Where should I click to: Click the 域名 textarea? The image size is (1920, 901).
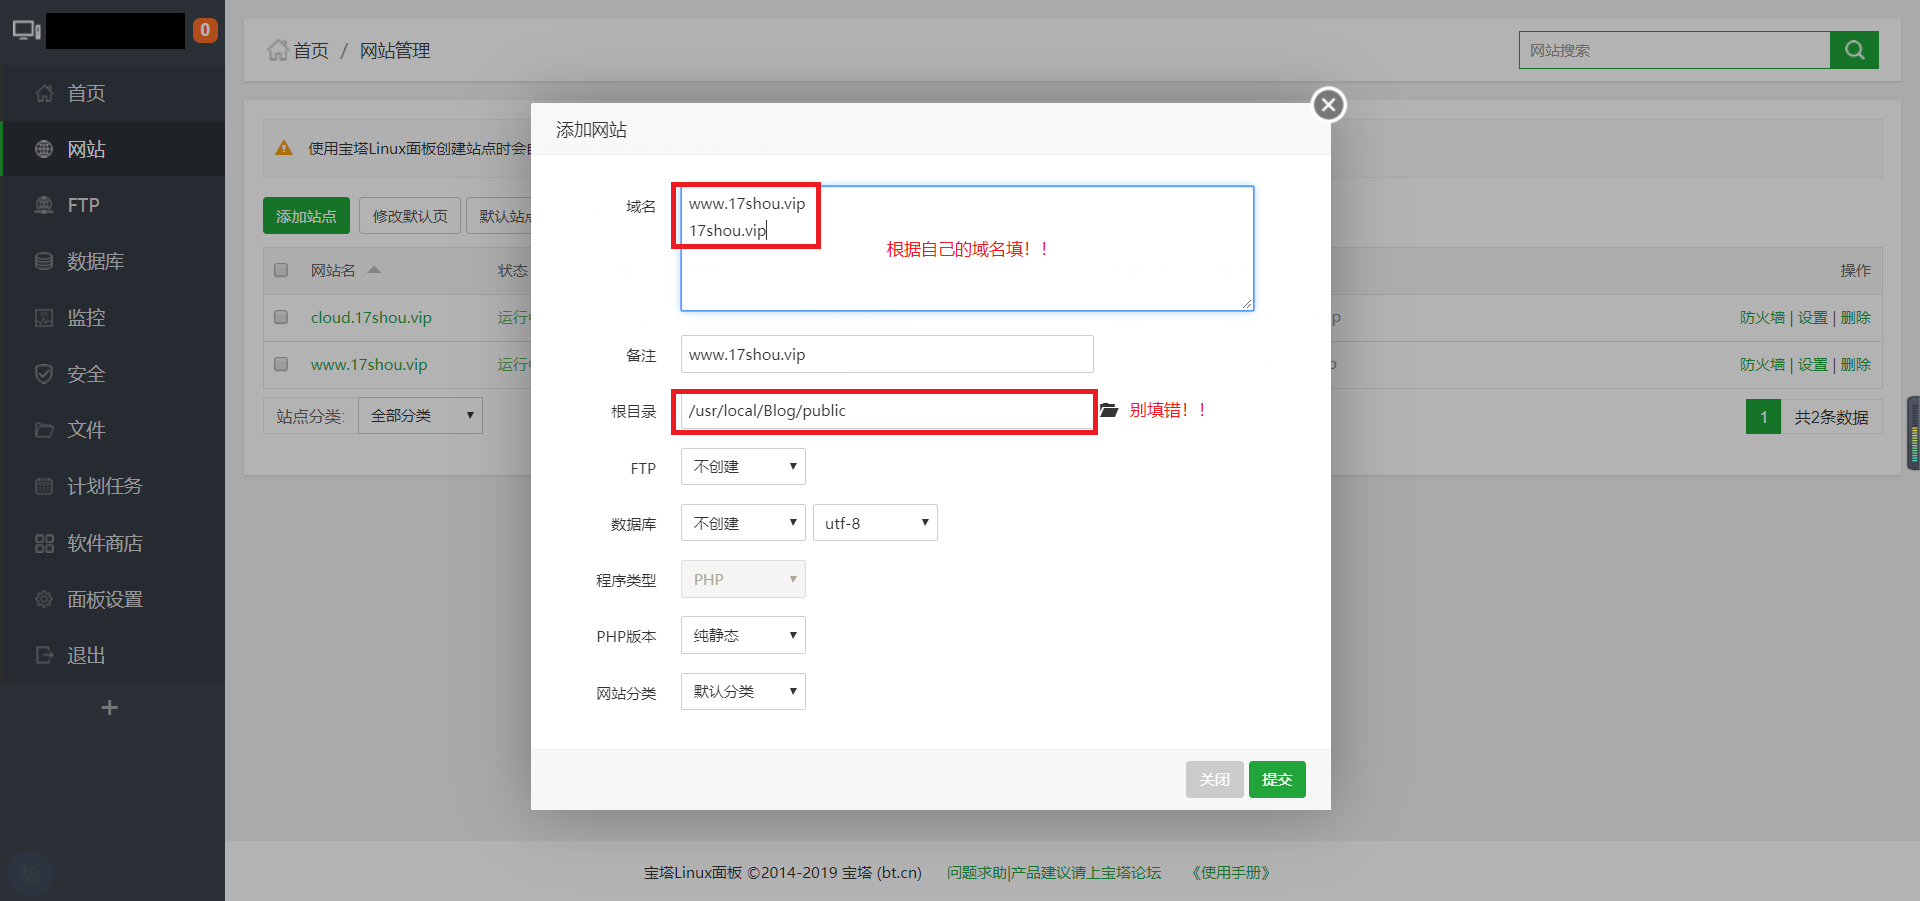click(x=967, y=248)
